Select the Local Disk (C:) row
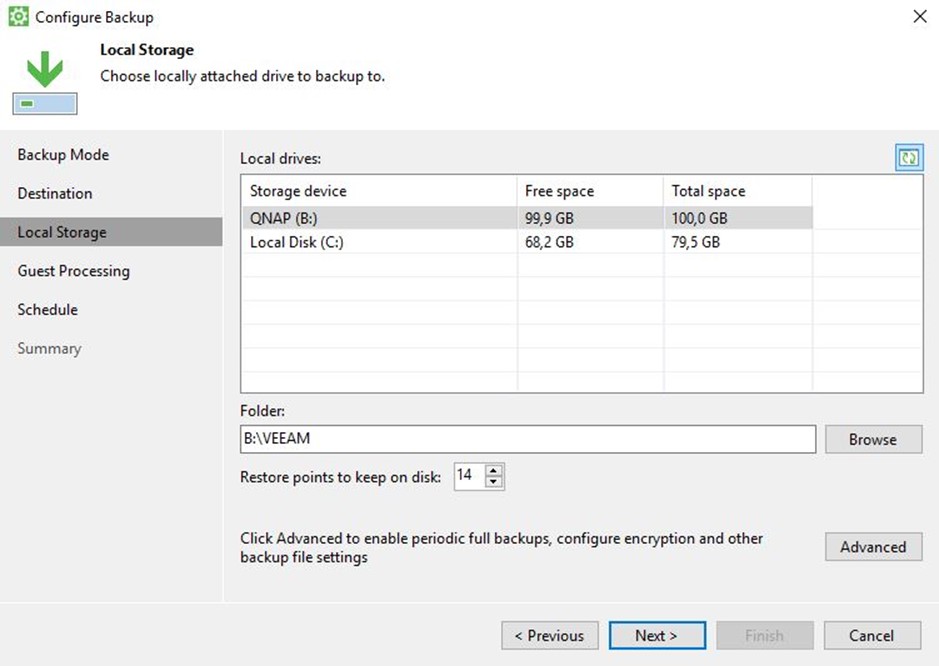The width and height of the screenshot is (939, 666). (x=527, y=242)
